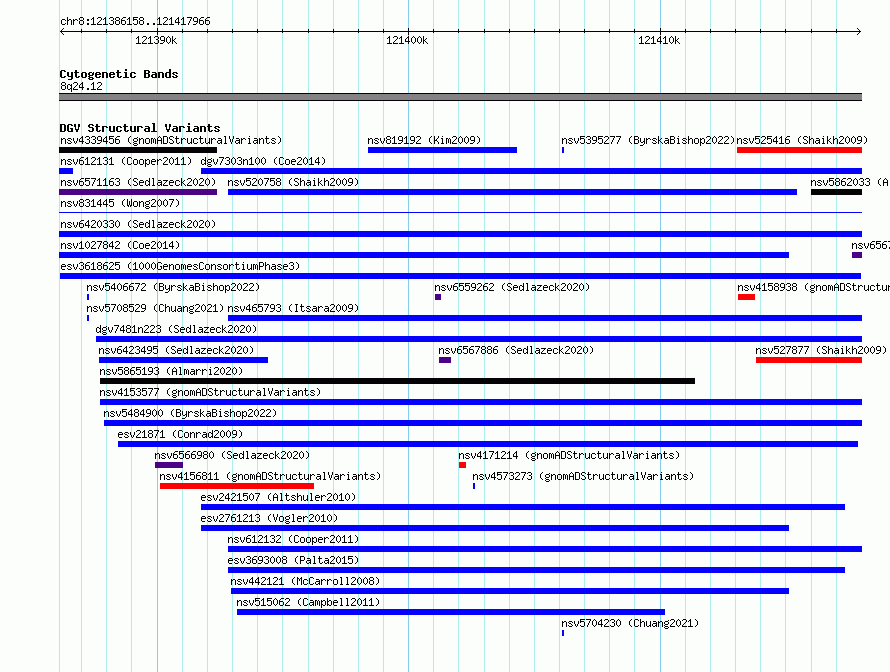Screen dimensions: 890x672
Task: Click the nsv527877 (Shaikh2009) red bar
Action: click(809, 360)
